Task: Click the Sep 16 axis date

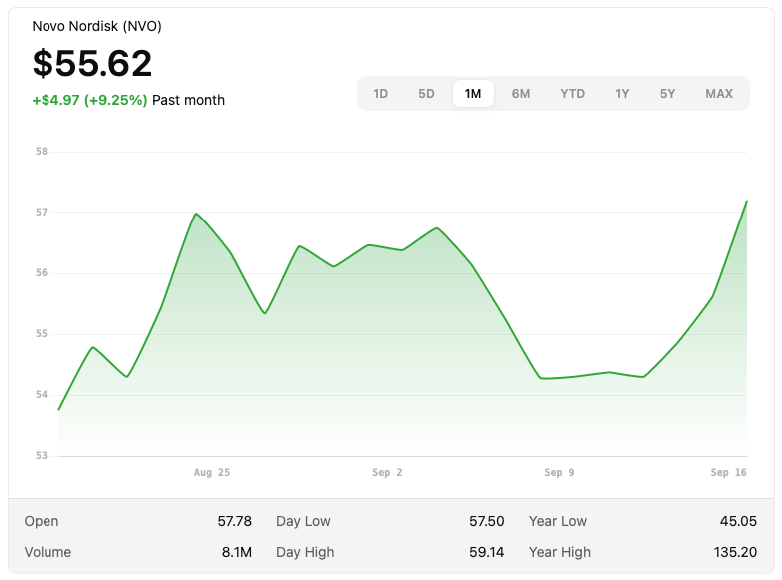Action: point(728,472)
